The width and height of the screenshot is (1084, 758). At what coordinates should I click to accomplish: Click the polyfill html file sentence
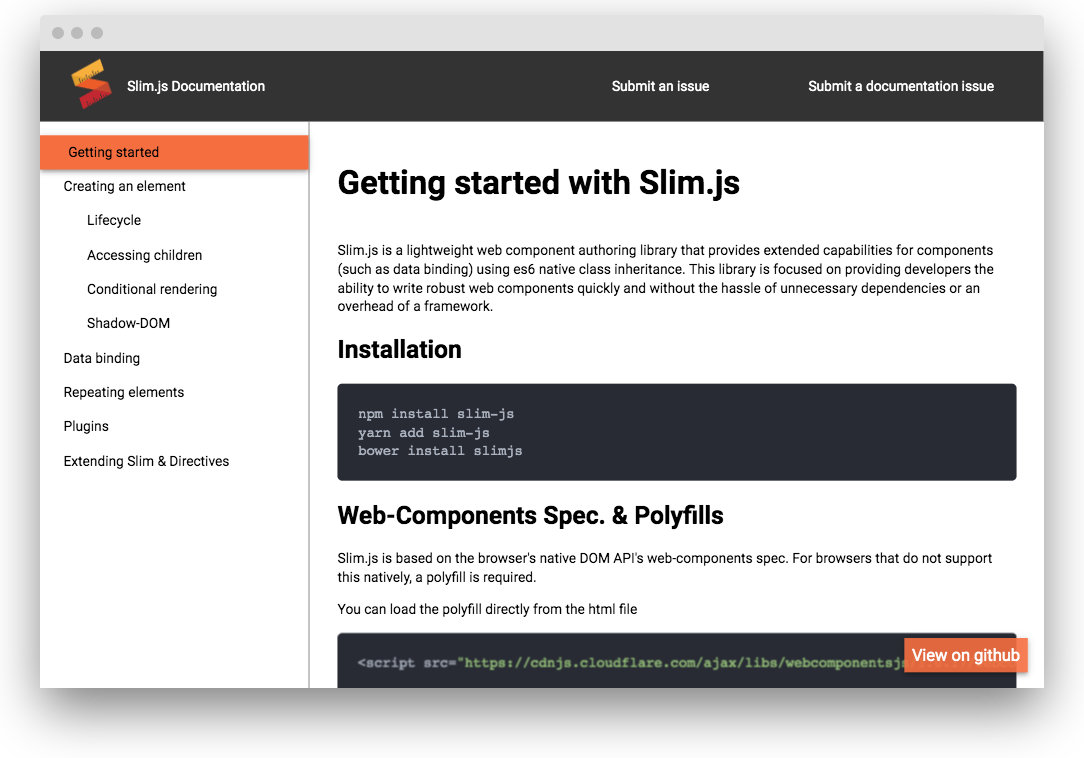487,609
